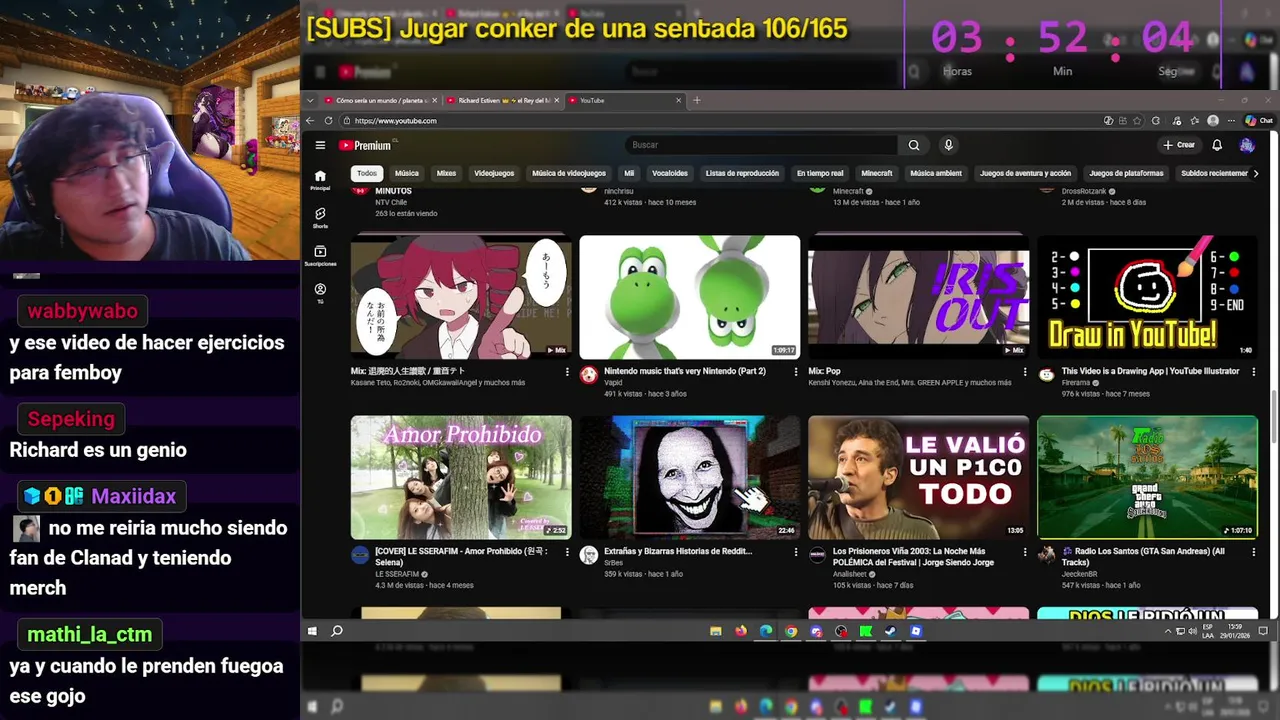
Task: Open the tab search dropdown in browser
Action: (310, 100)
